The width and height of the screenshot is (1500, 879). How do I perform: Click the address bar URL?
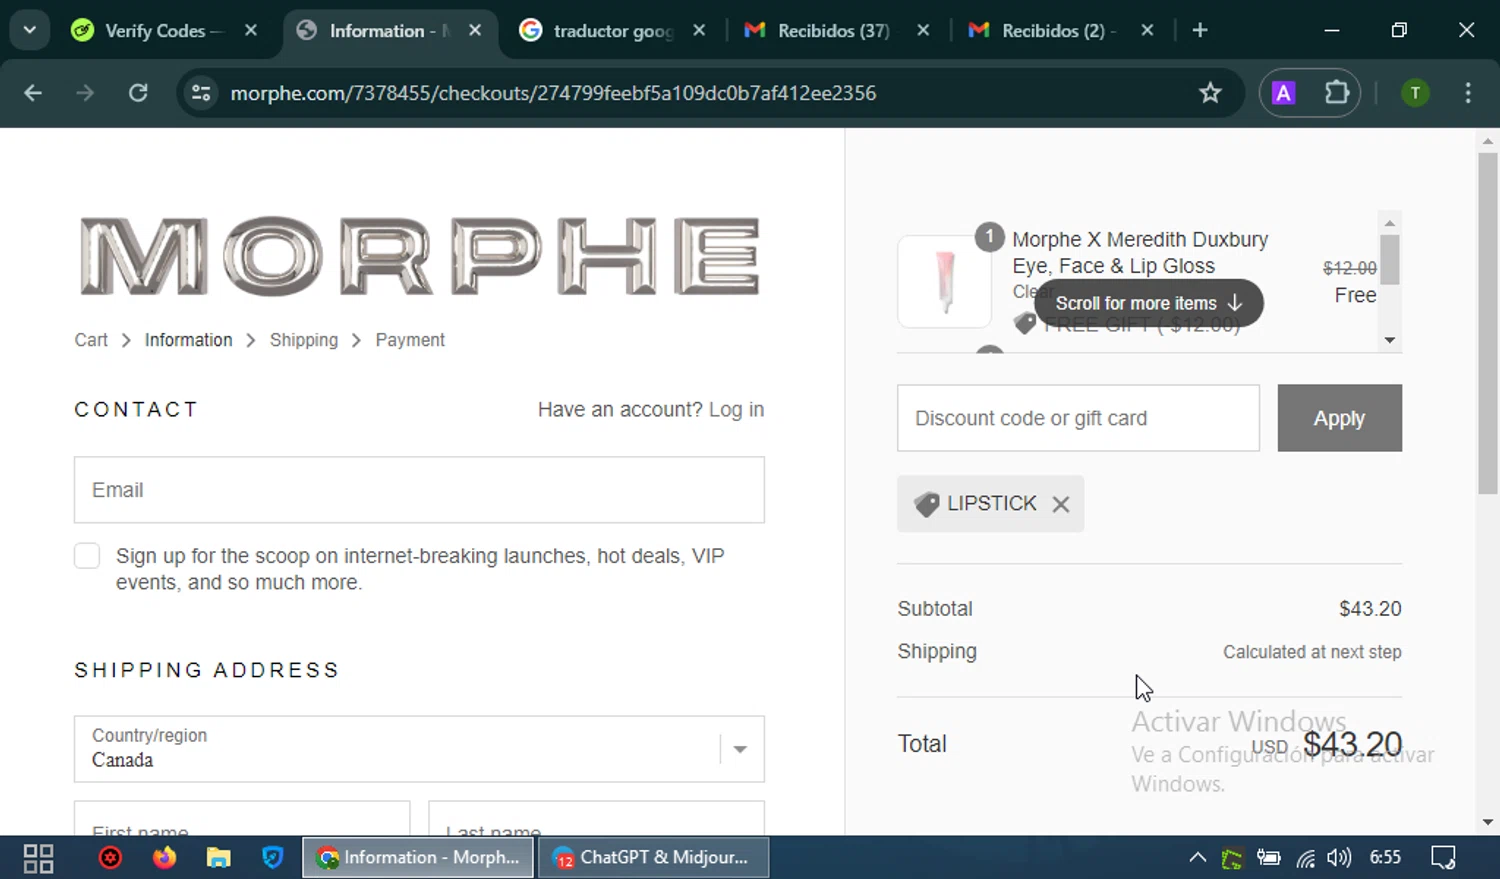(x=553, y=93)
